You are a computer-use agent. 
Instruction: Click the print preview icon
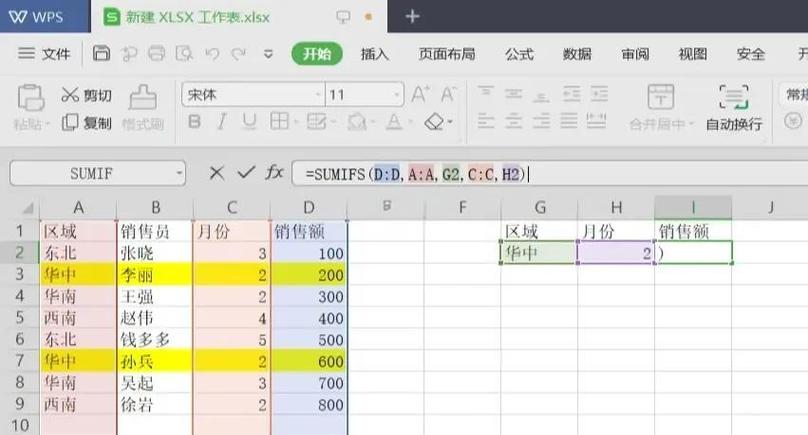click(184, 54)
